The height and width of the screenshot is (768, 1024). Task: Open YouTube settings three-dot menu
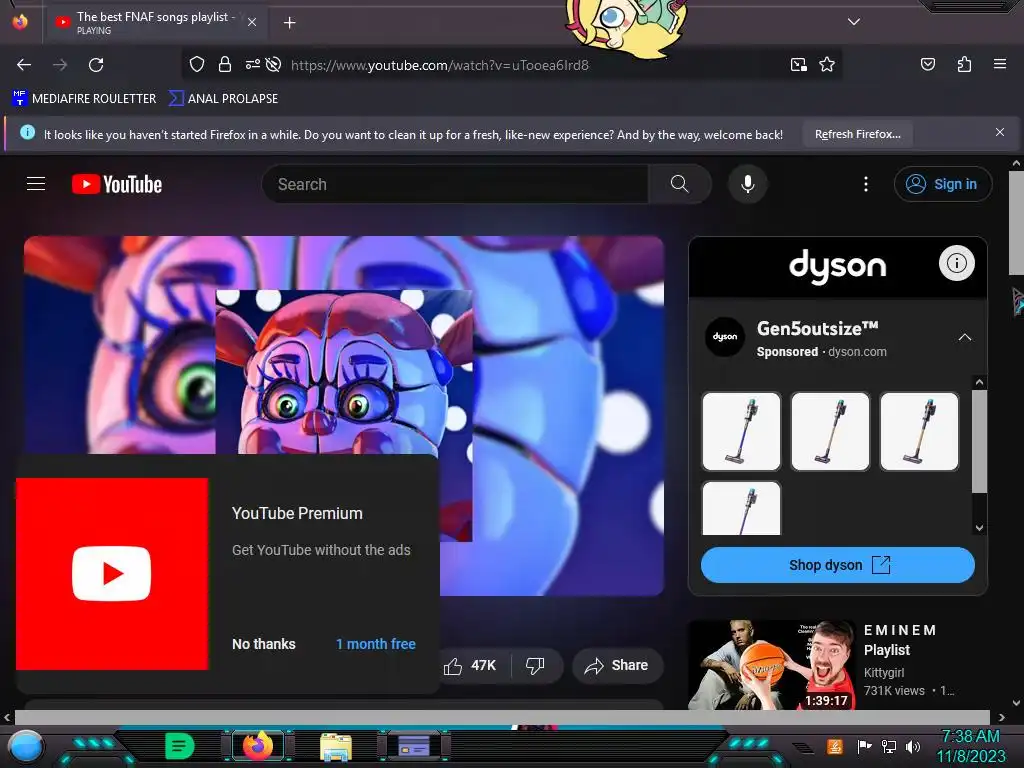pos(866,184)
